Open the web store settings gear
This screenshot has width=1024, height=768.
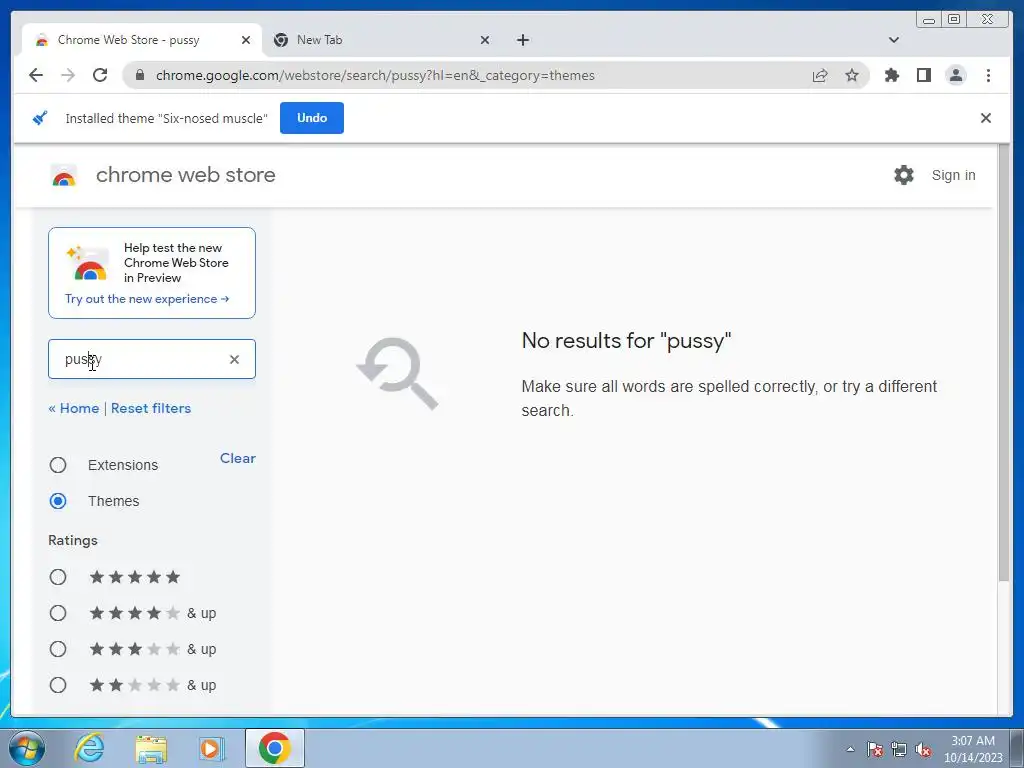tap(904, 175)
